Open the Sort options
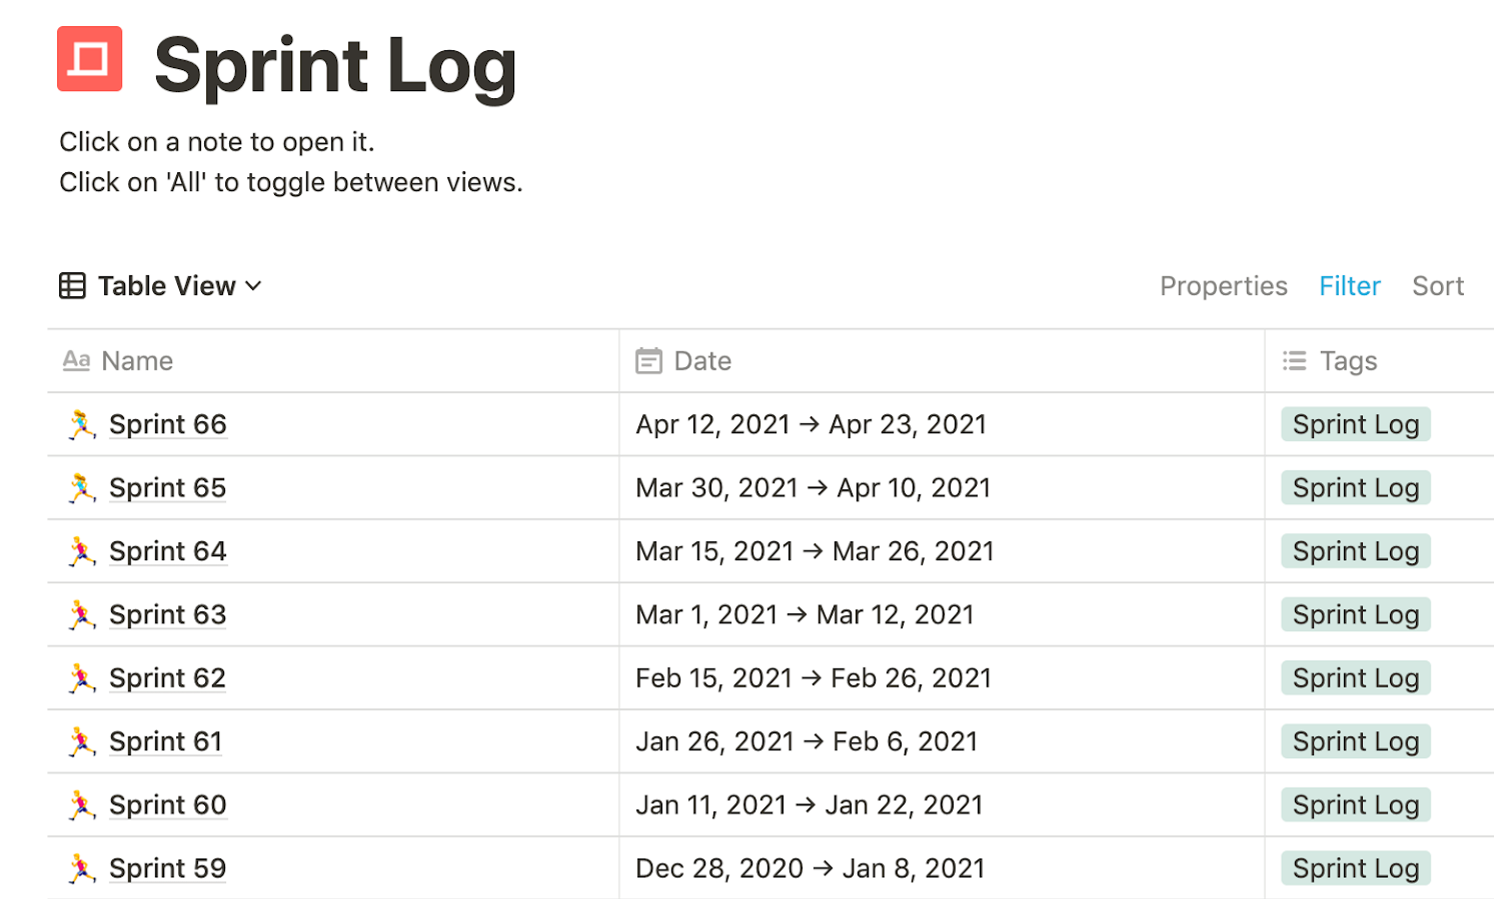1494x899 pixels. (1438, 286)
